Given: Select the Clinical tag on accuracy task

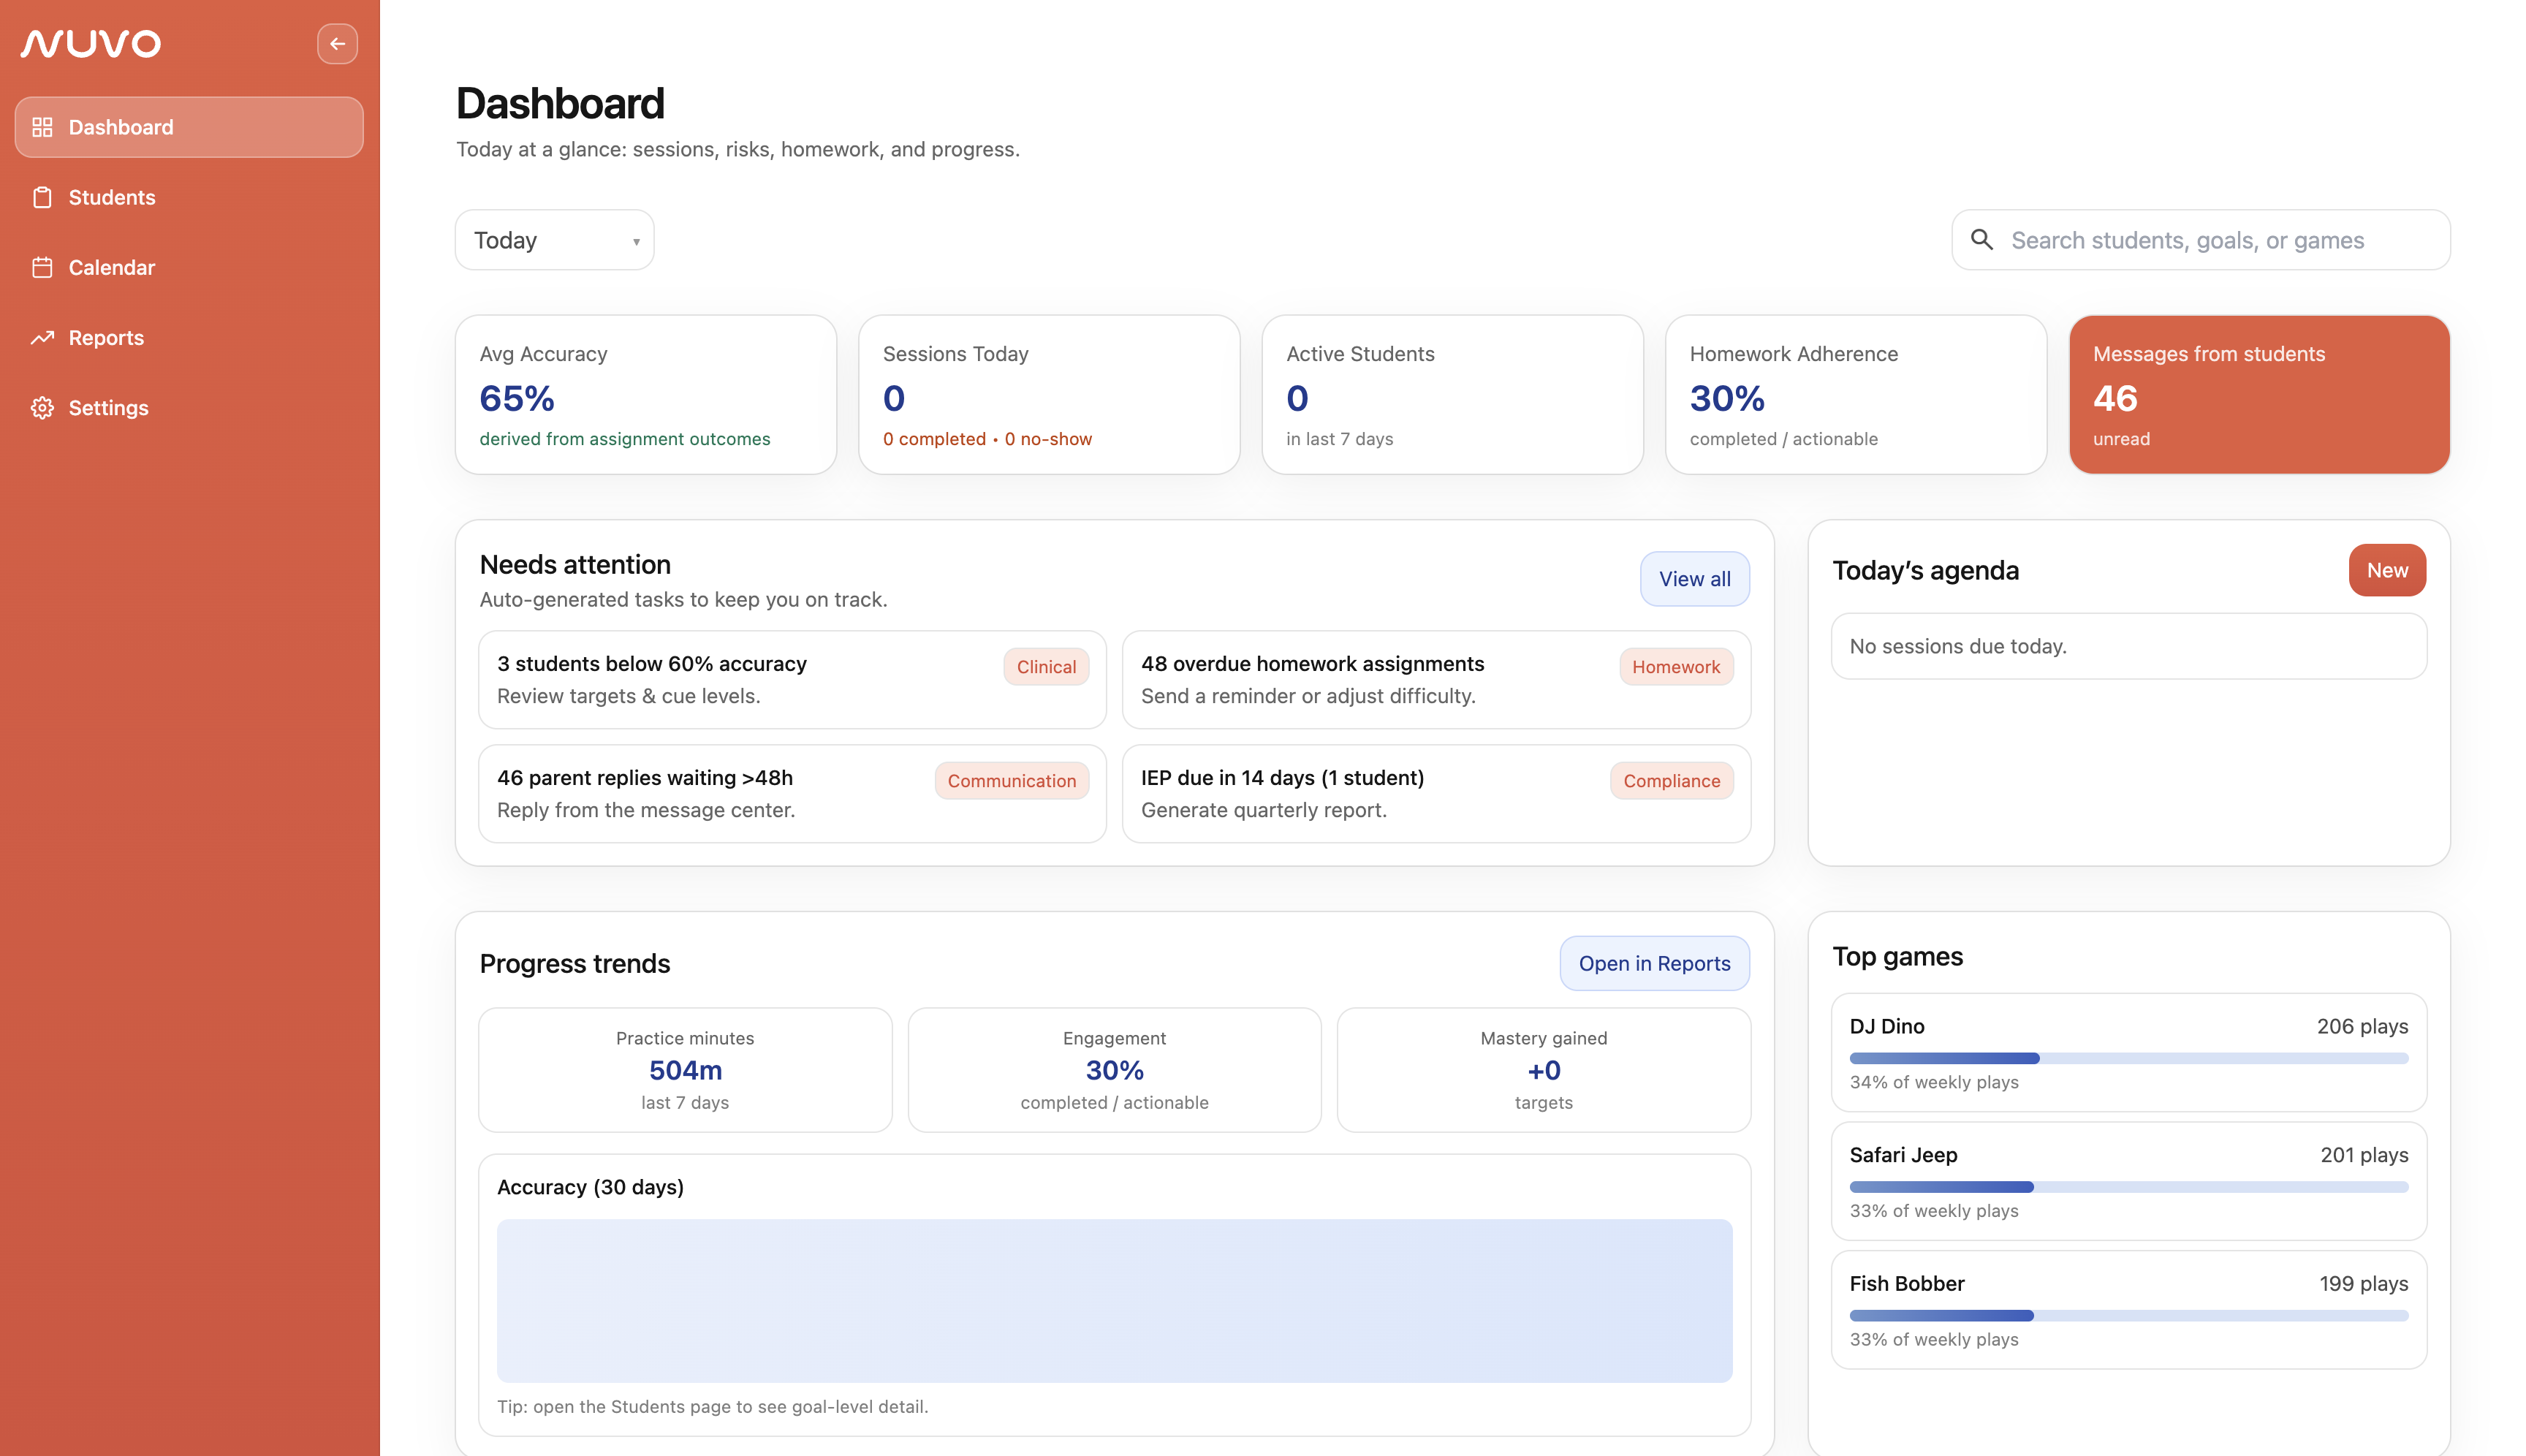Looking at the screenshot, I should 1046,666.
